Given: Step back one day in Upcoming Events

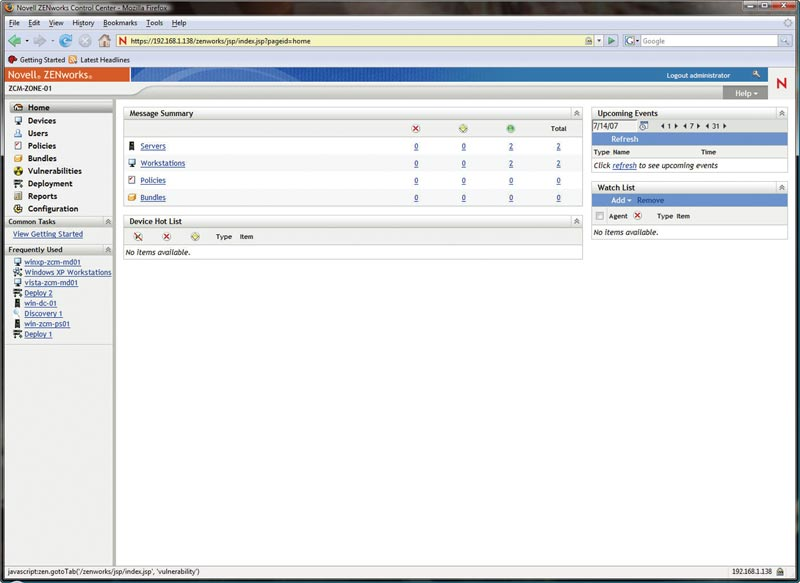Looking at the screenshot, I should [662, 126].
